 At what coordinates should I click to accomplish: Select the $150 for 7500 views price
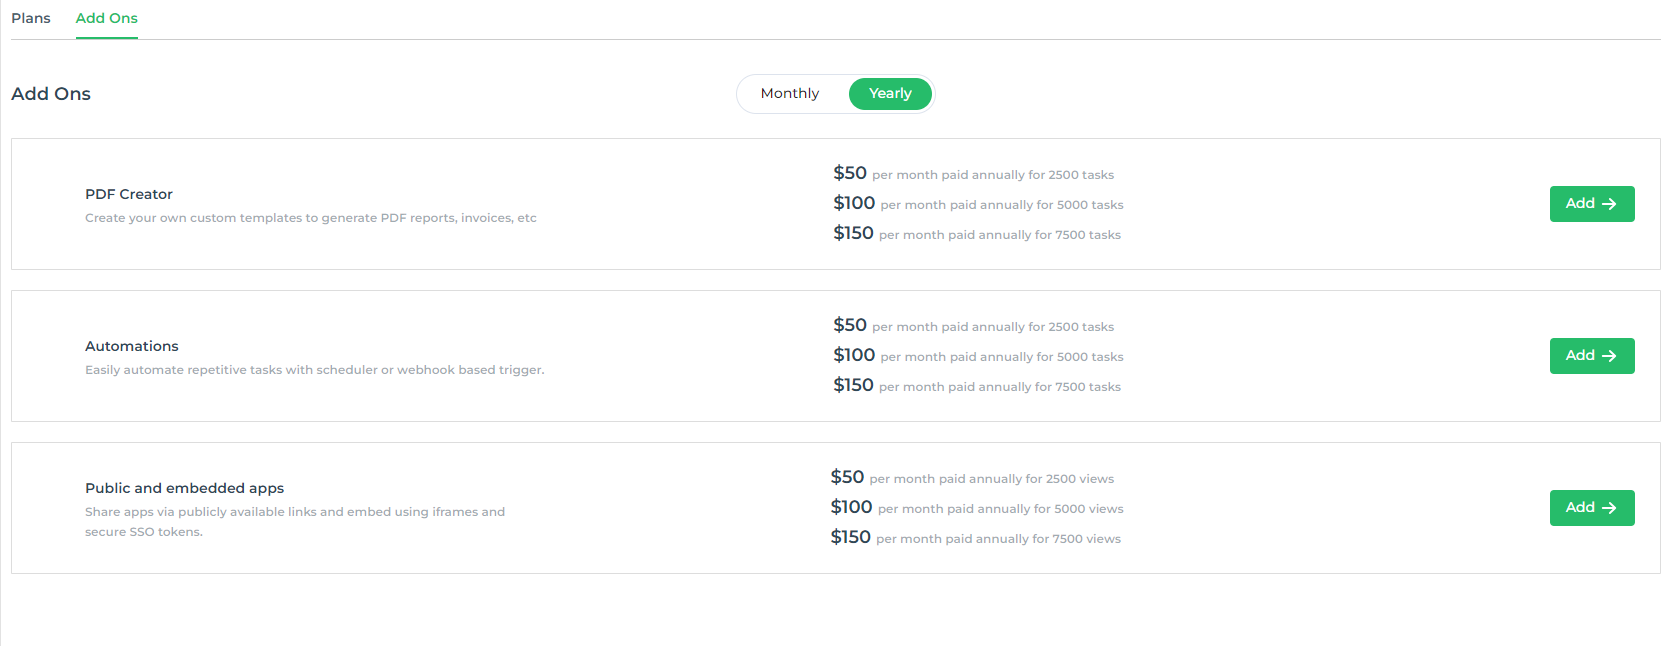click(x=976, y=538)
